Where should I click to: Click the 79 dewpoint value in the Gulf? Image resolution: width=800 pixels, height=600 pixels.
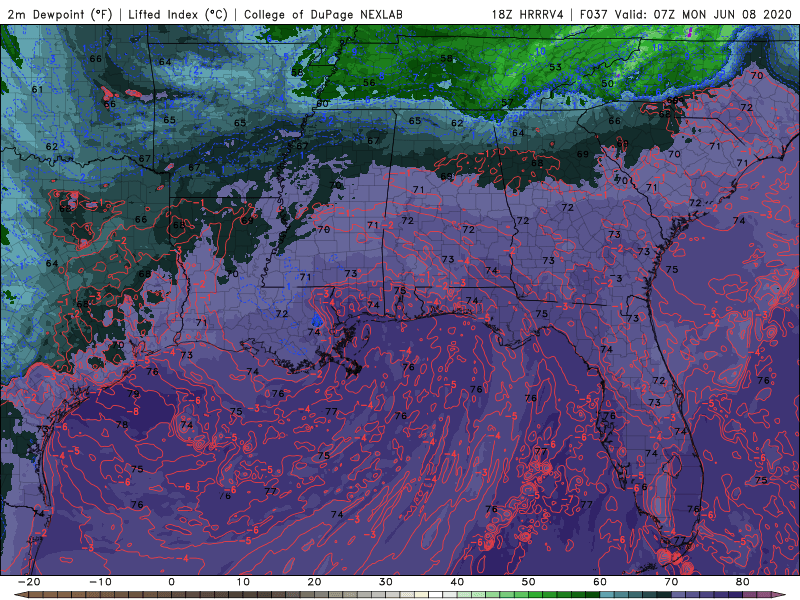[x=134, y=393]
